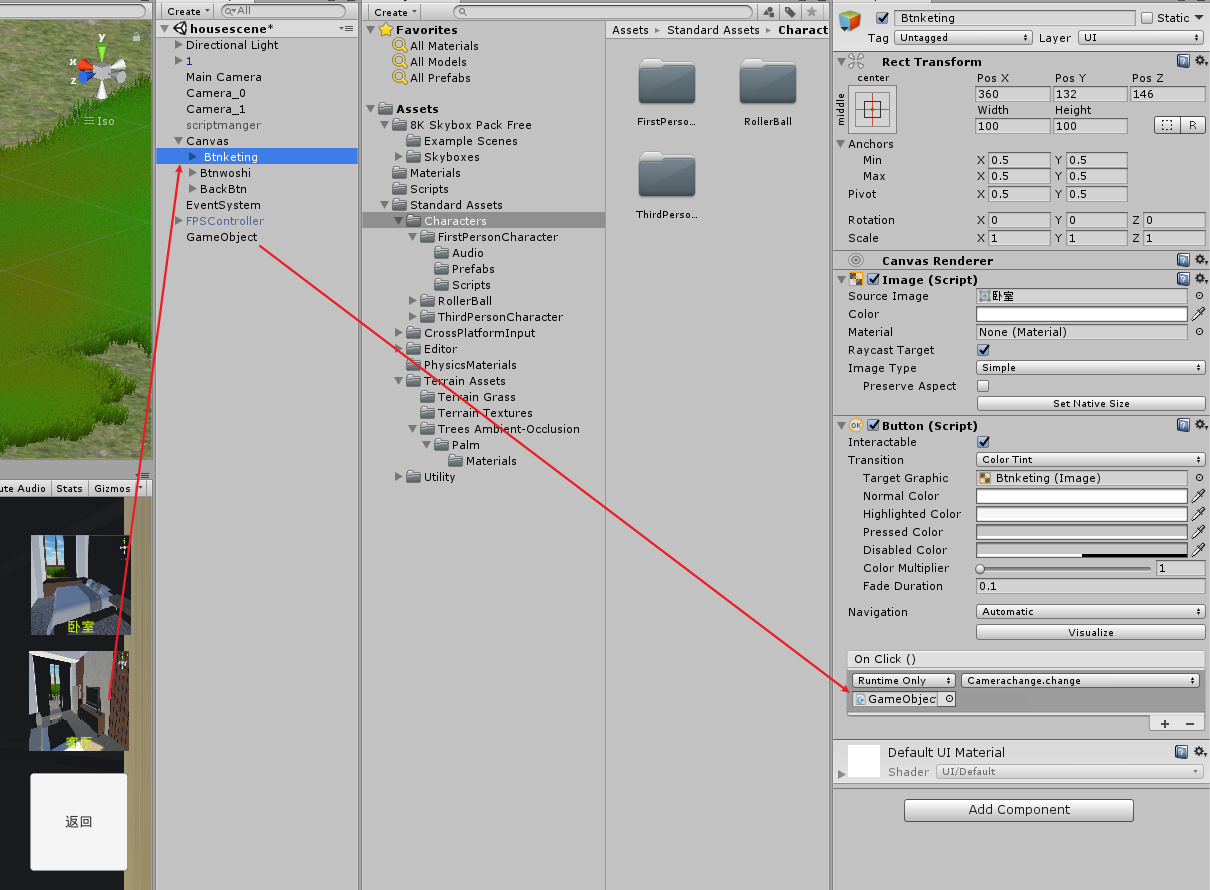Viewport: 1210px width, 890px height.
Task: Switch to the Gizmos tab
Action: [113, 488]
